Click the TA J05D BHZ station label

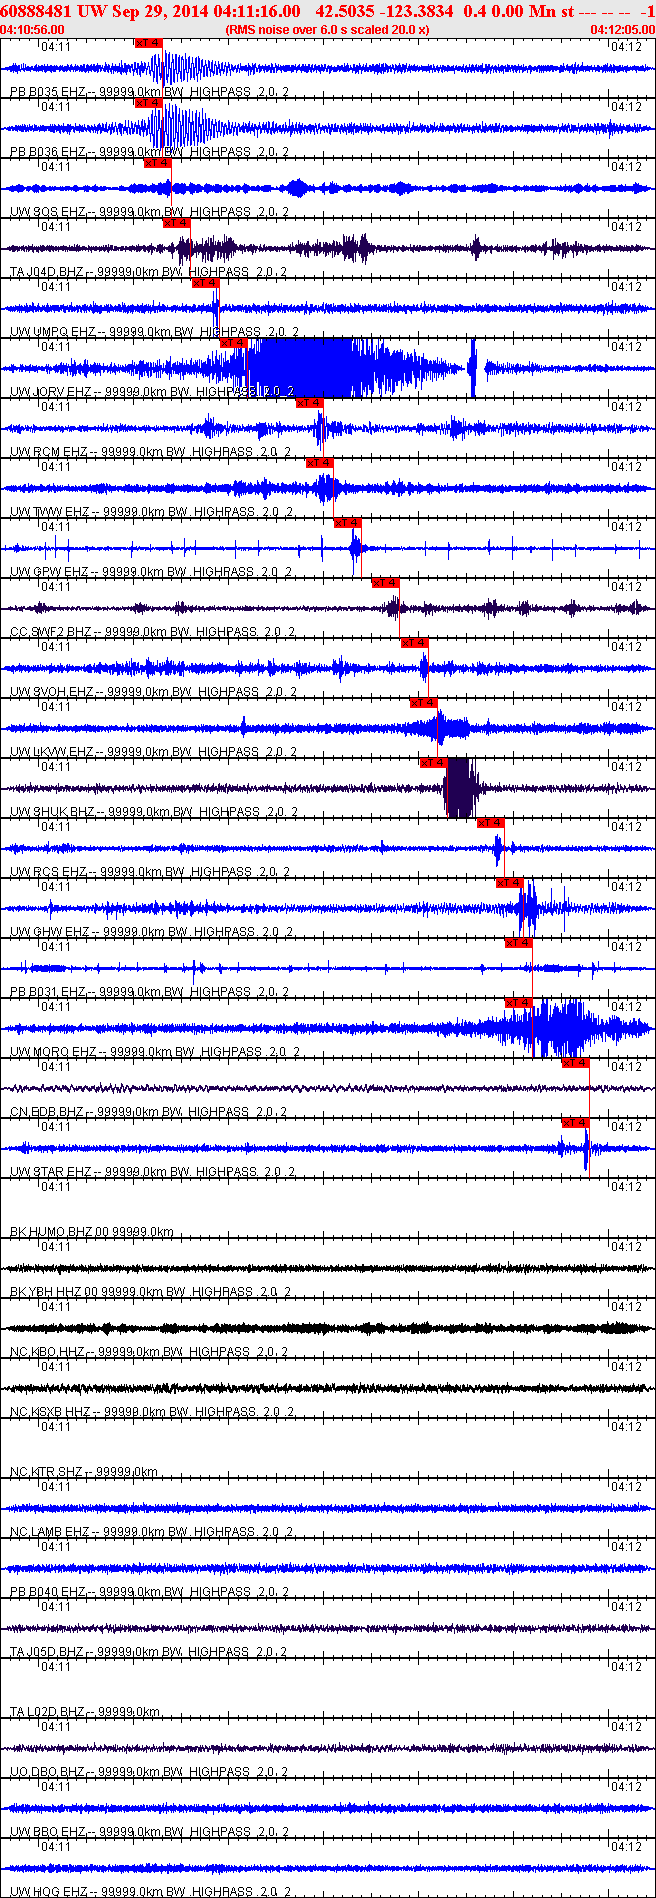(x=149, y=1652)
